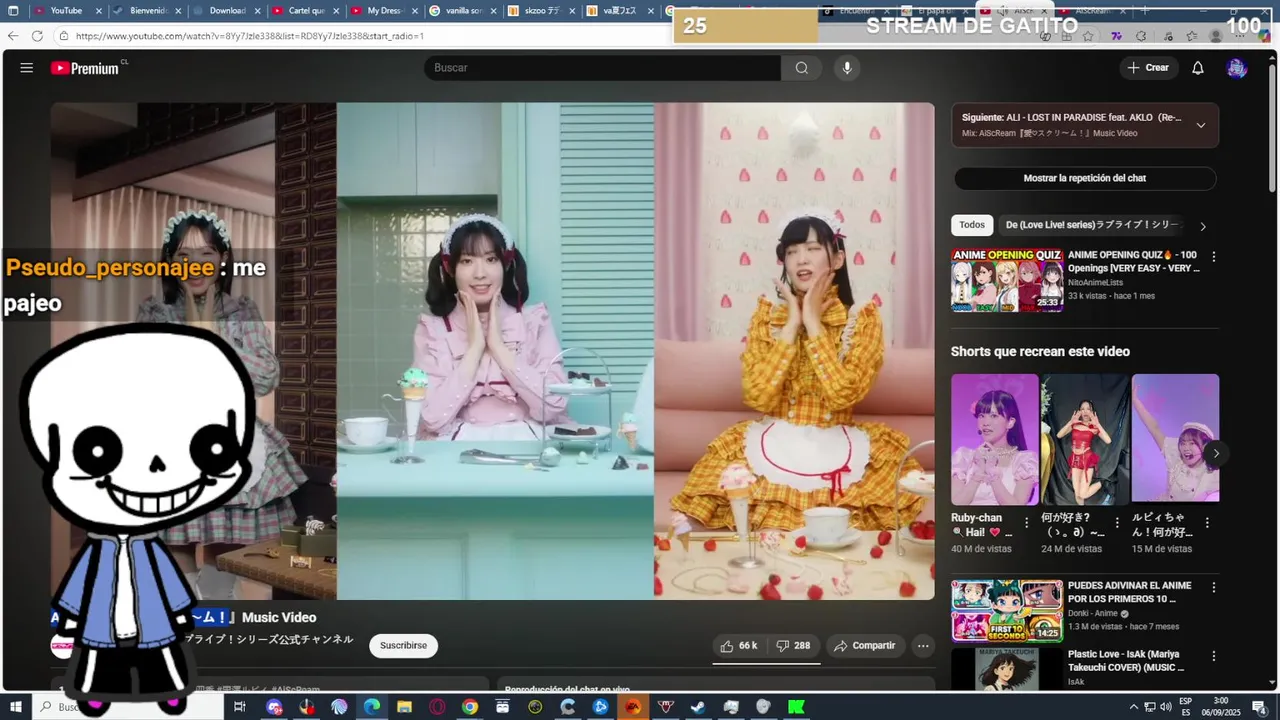This screenshot has width=1280, height=720.
Task: Expand the Siguiente playlist chevron
Action: click(x=1201, y=125)
